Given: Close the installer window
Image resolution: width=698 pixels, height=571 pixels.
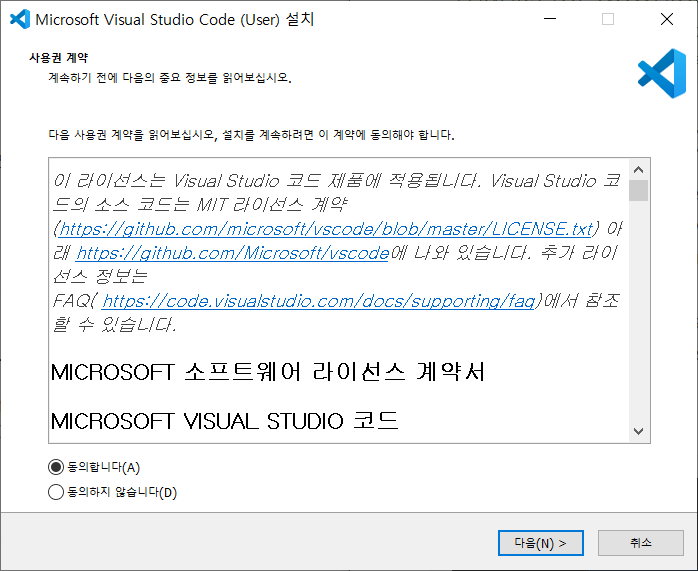Looking at the screenshot, I should (x=667, y=19).
